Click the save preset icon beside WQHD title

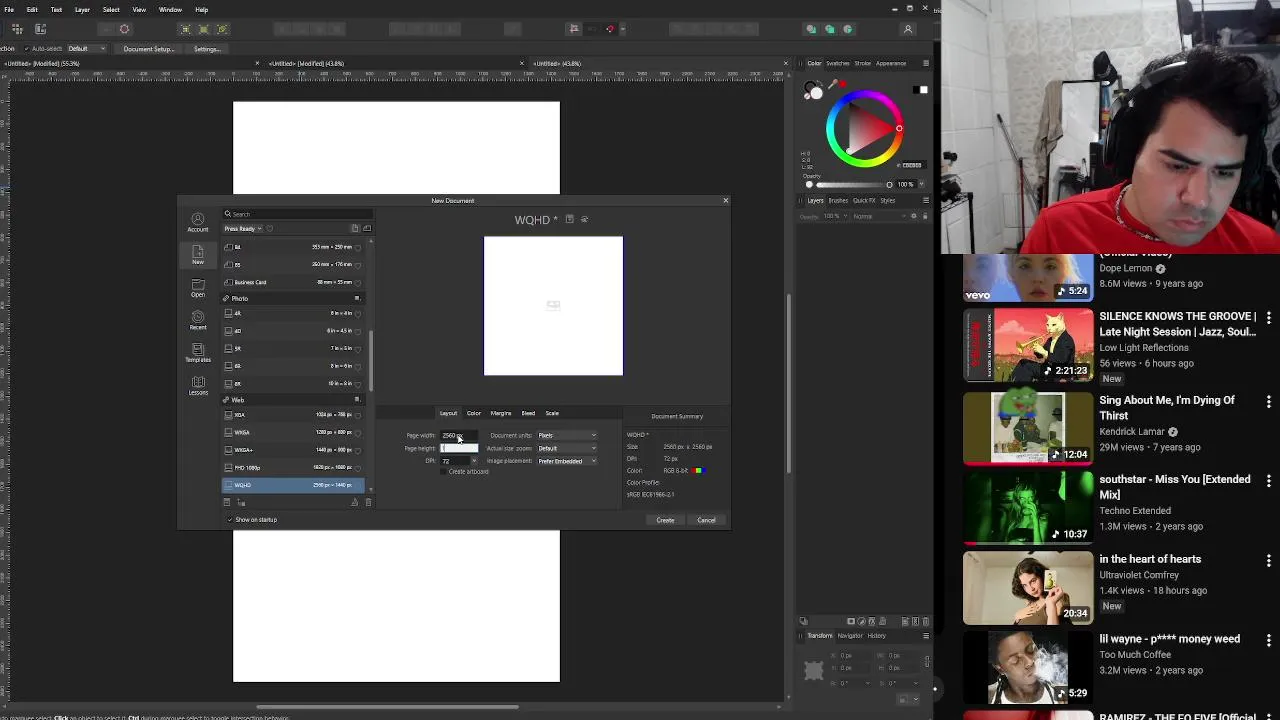569,219
